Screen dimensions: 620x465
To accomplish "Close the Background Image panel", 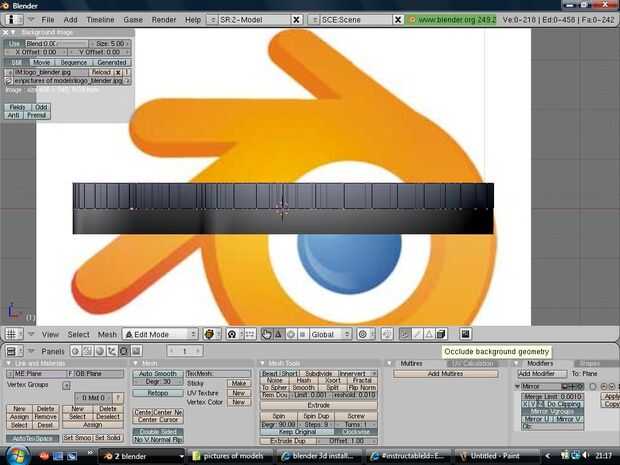I will (5, 32).
